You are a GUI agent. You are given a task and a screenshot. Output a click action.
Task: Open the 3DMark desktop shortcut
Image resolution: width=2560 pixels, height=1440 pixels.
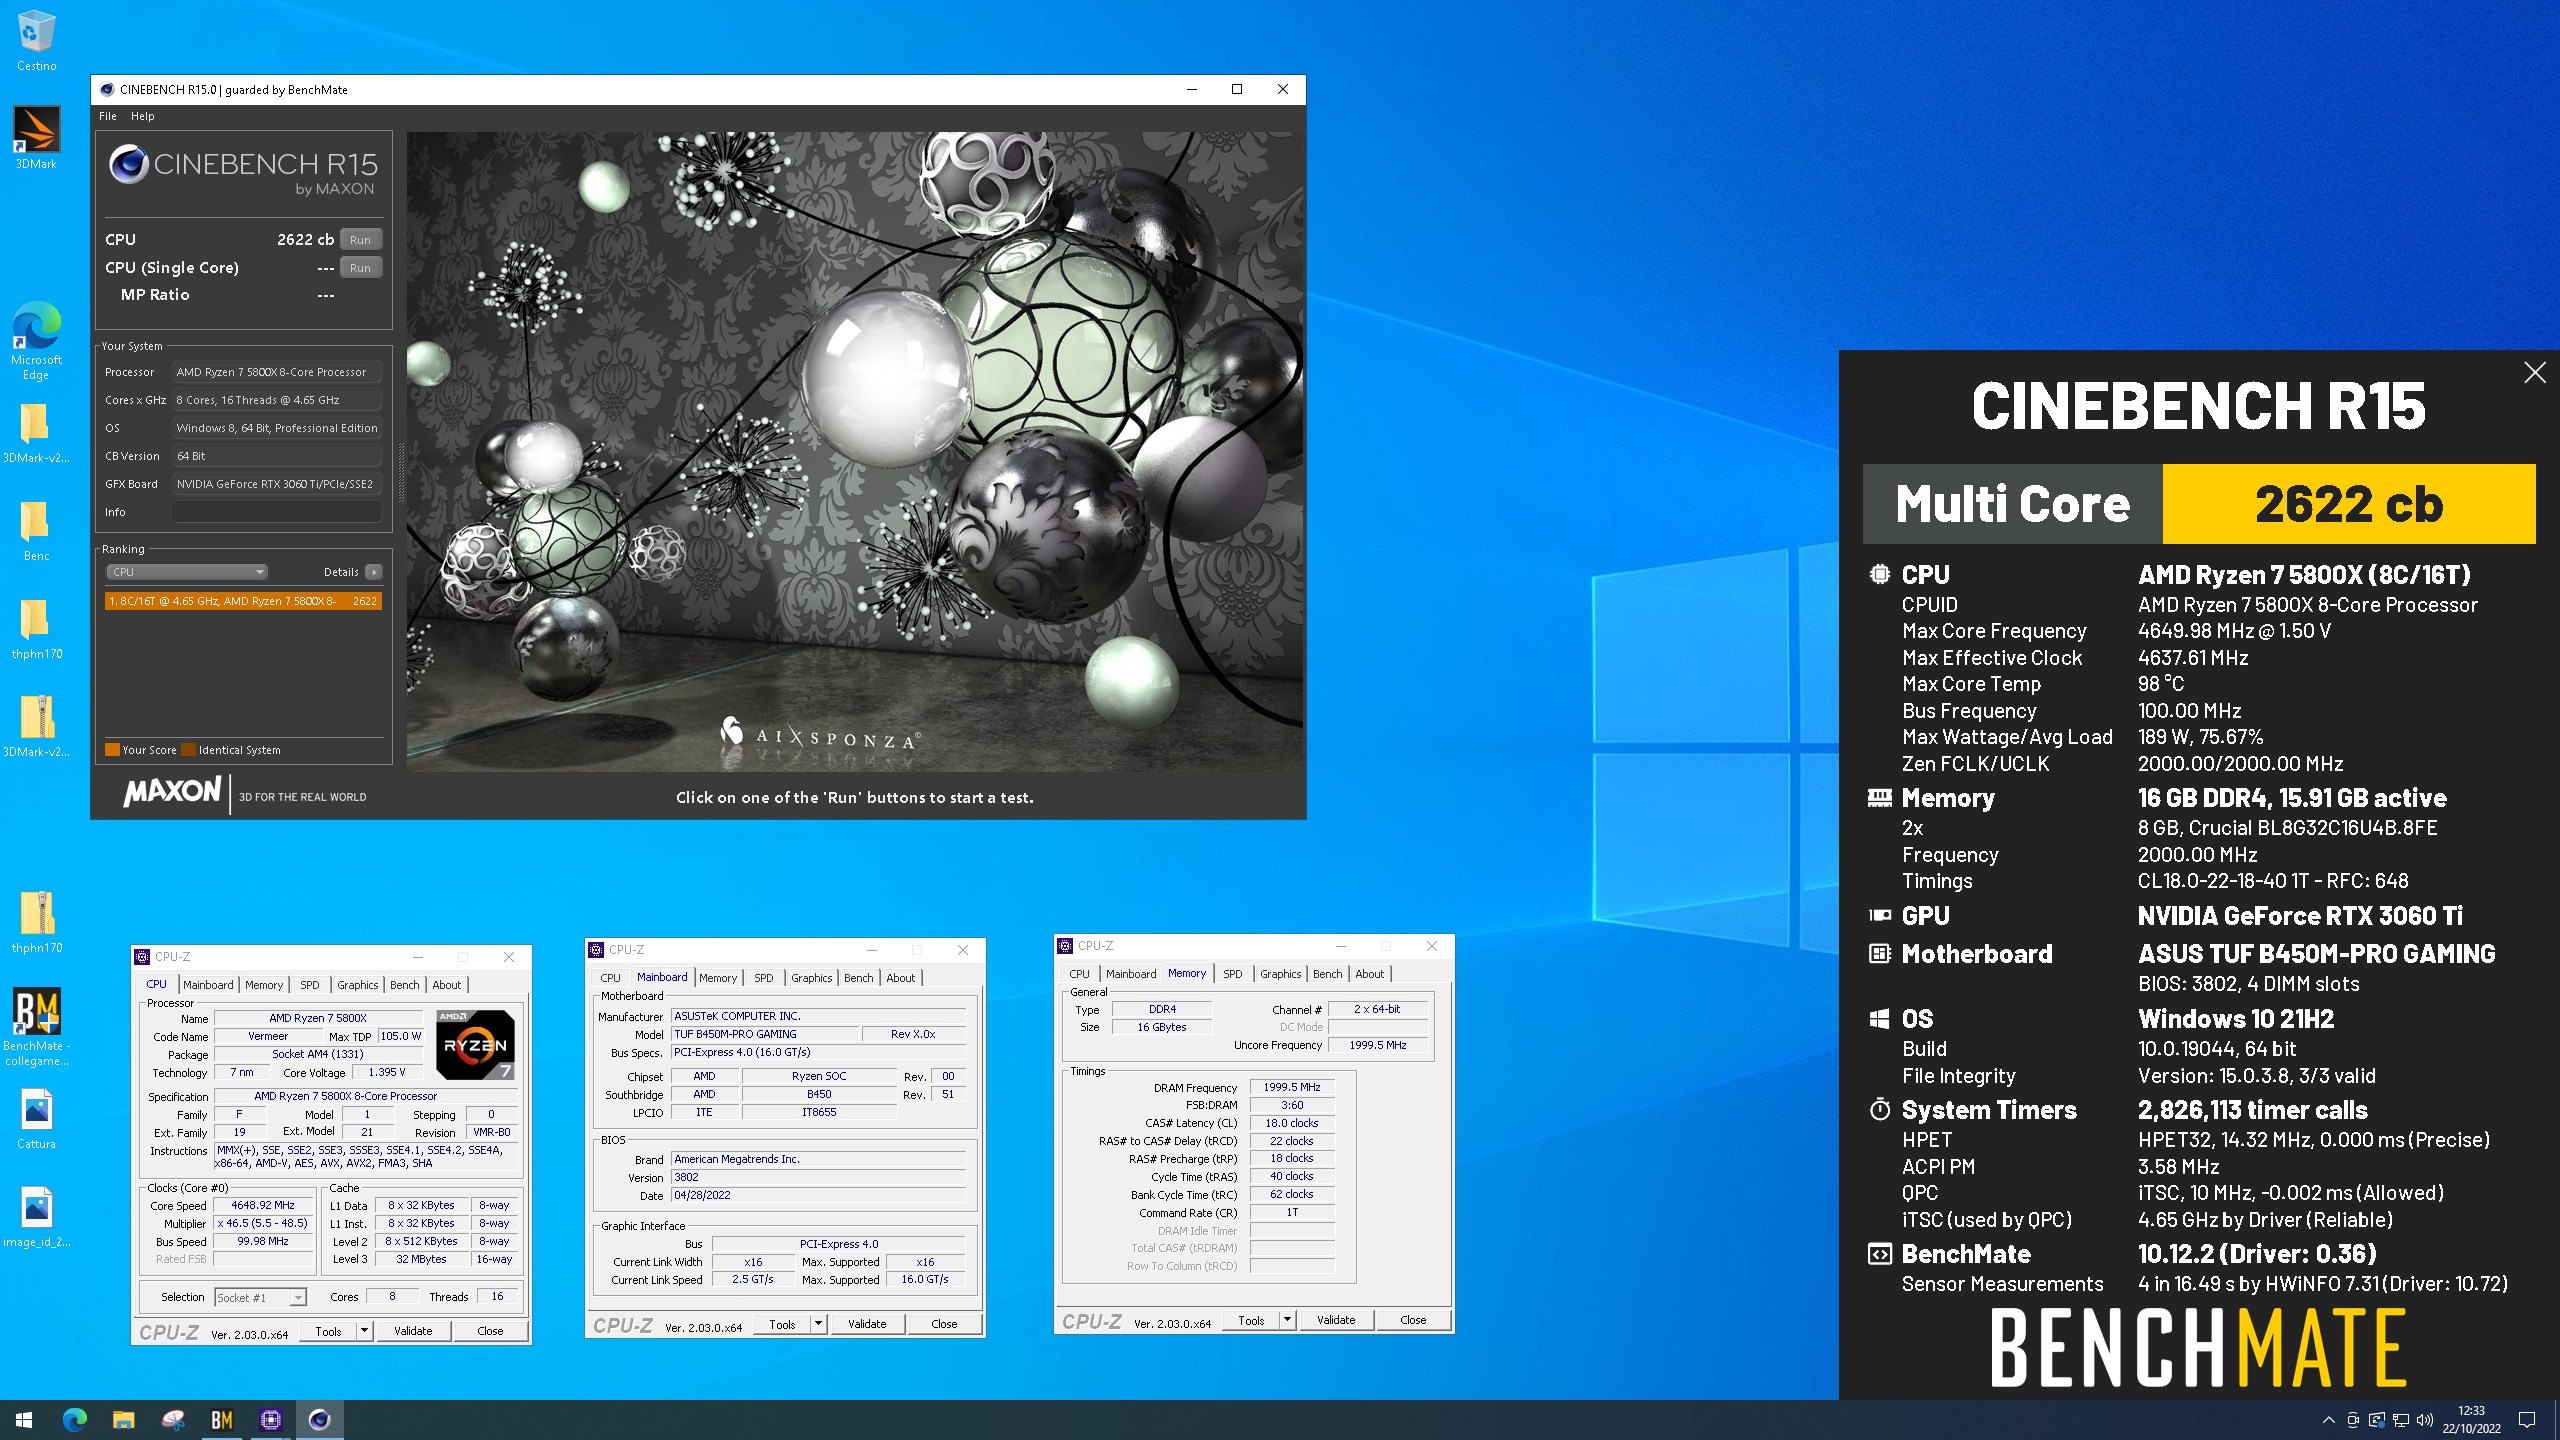36,137
